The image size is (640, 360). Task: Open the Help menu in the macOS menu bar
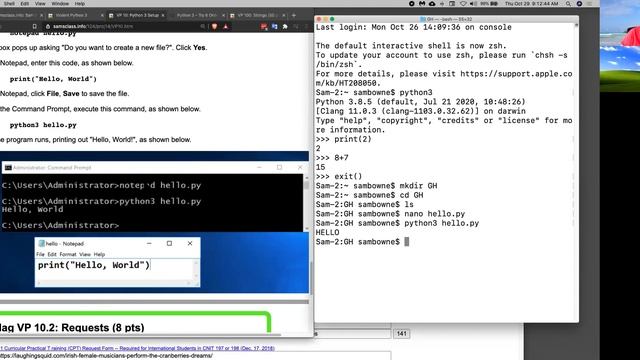[x=80, y=3]
